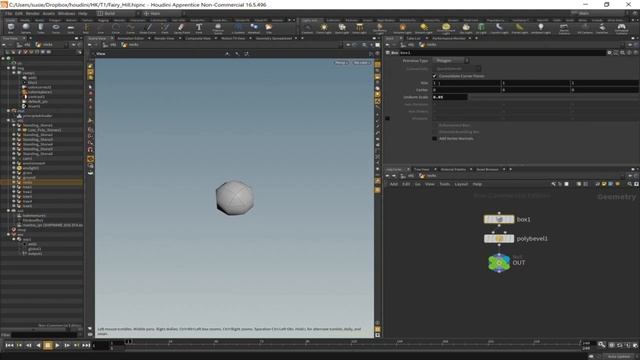Select the Font shelf tool
The width and height of the screenshot is (640, 360).
pyautogui.click(x=199, y=29)
